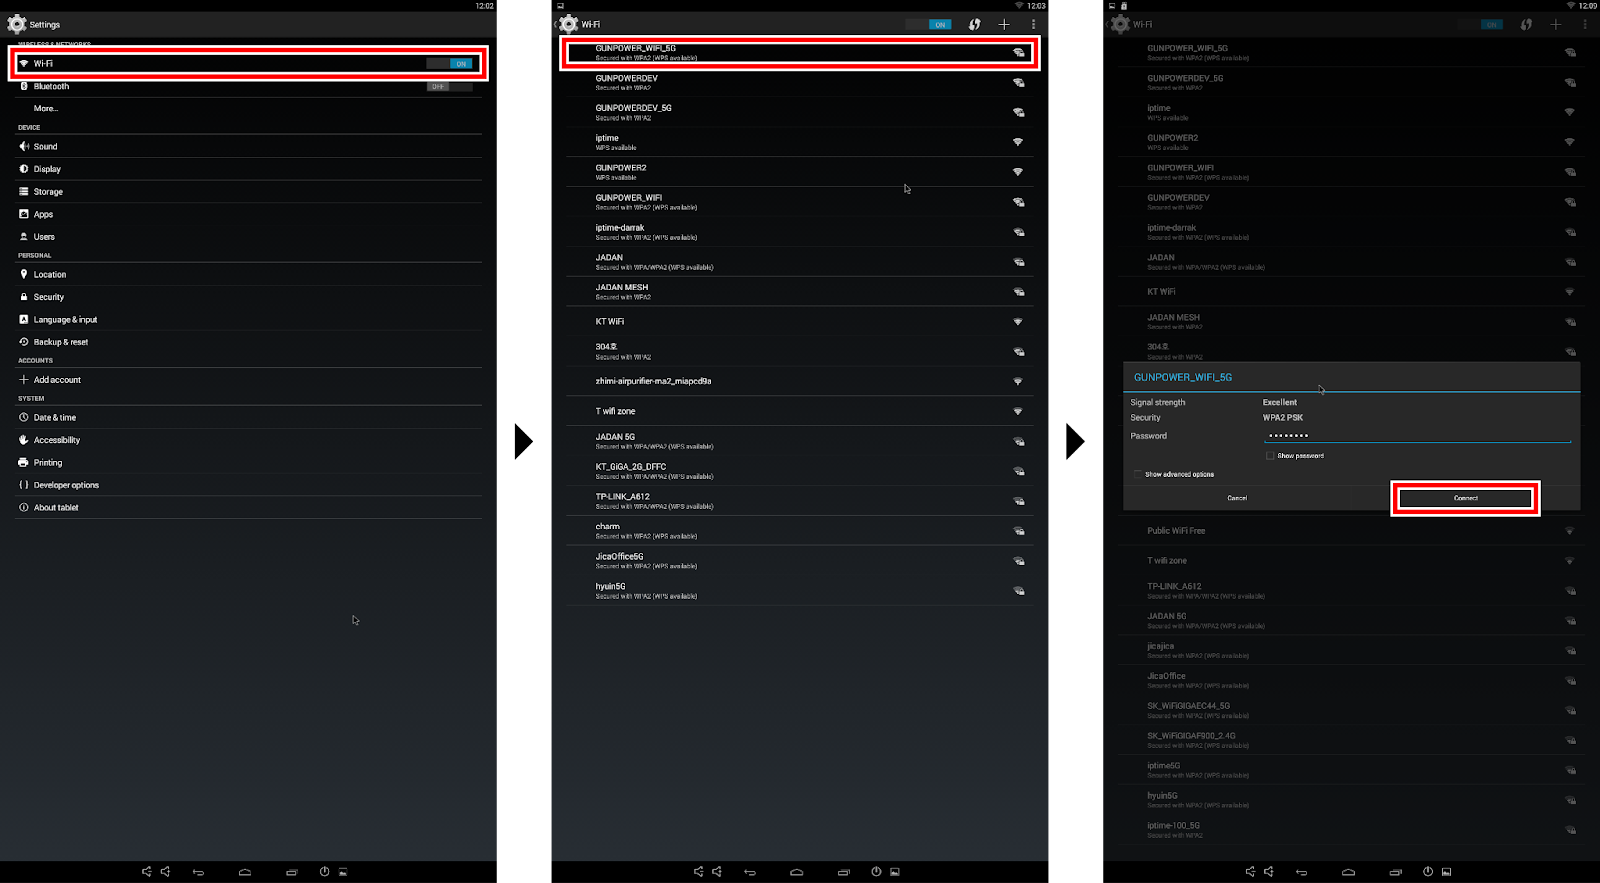
Task: Click the Location pin icon
Action: [24, 274]
